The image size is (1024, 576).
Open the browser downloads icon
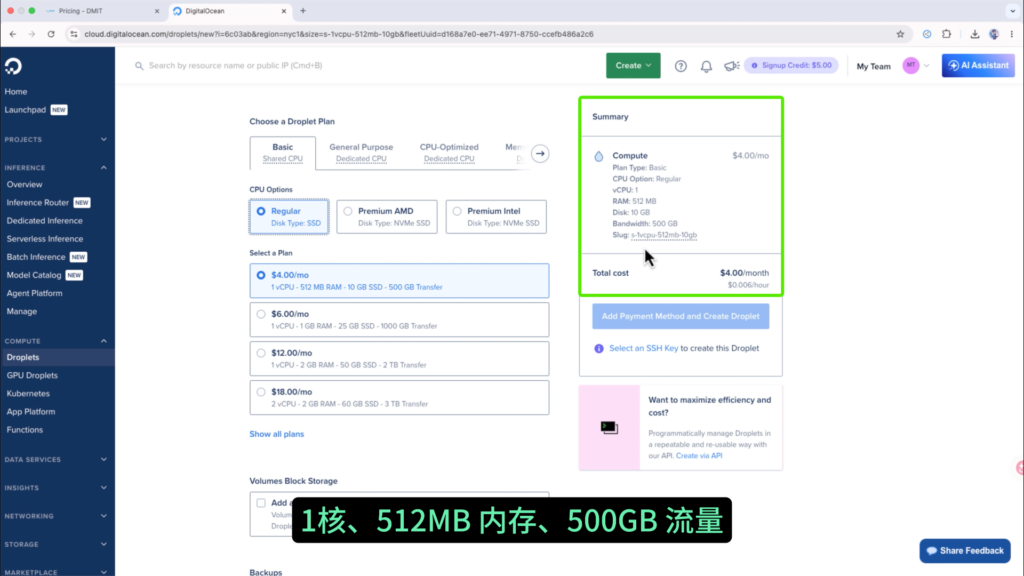tap(974, 34)
